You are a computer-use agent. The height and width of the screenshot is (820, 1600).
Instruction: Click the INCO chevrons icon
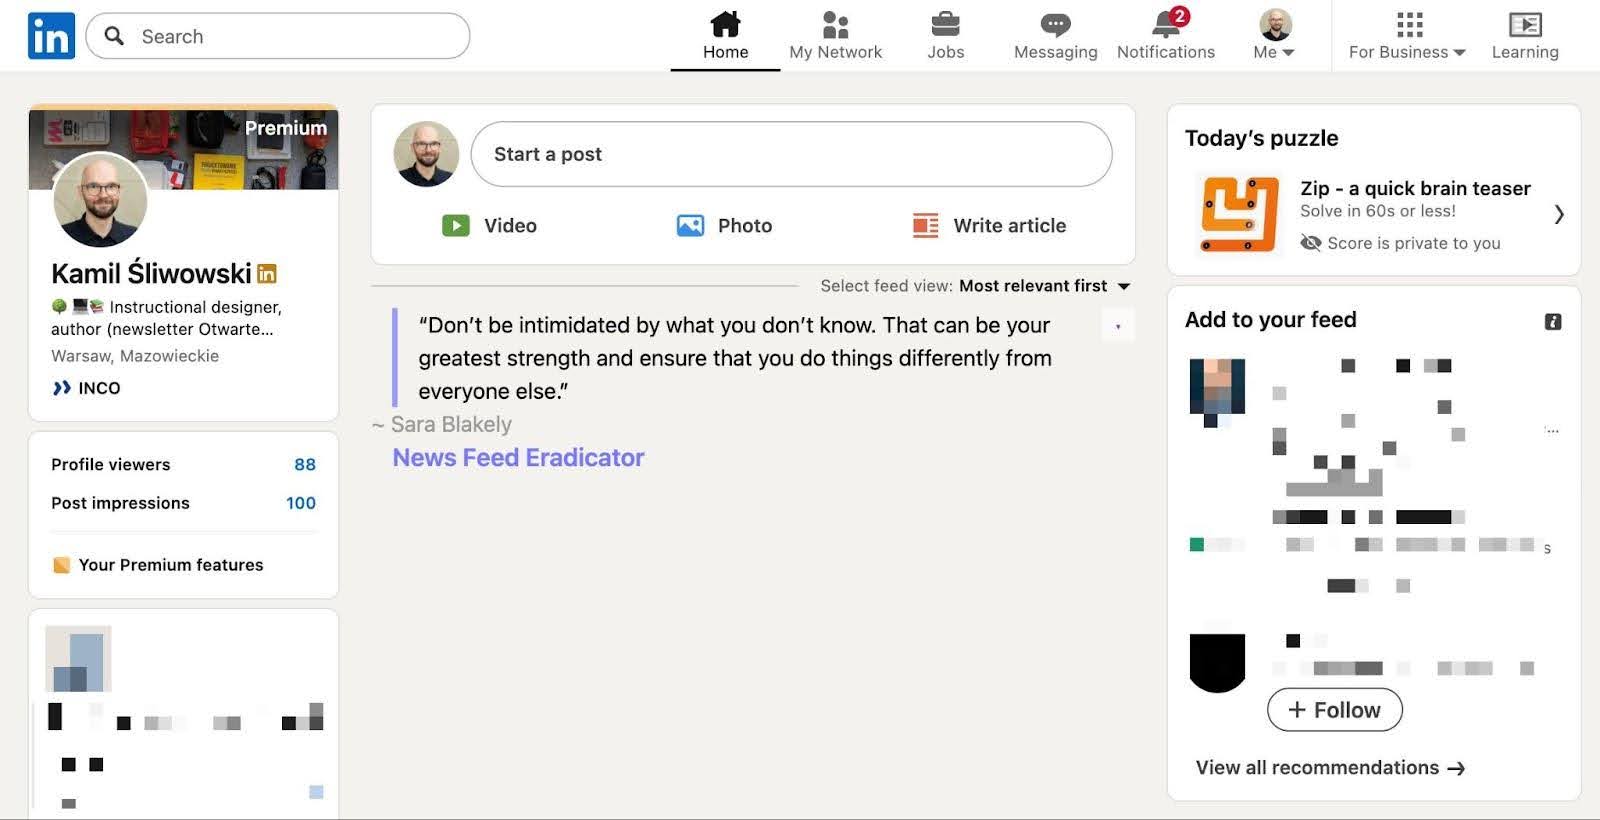point(62,388)
